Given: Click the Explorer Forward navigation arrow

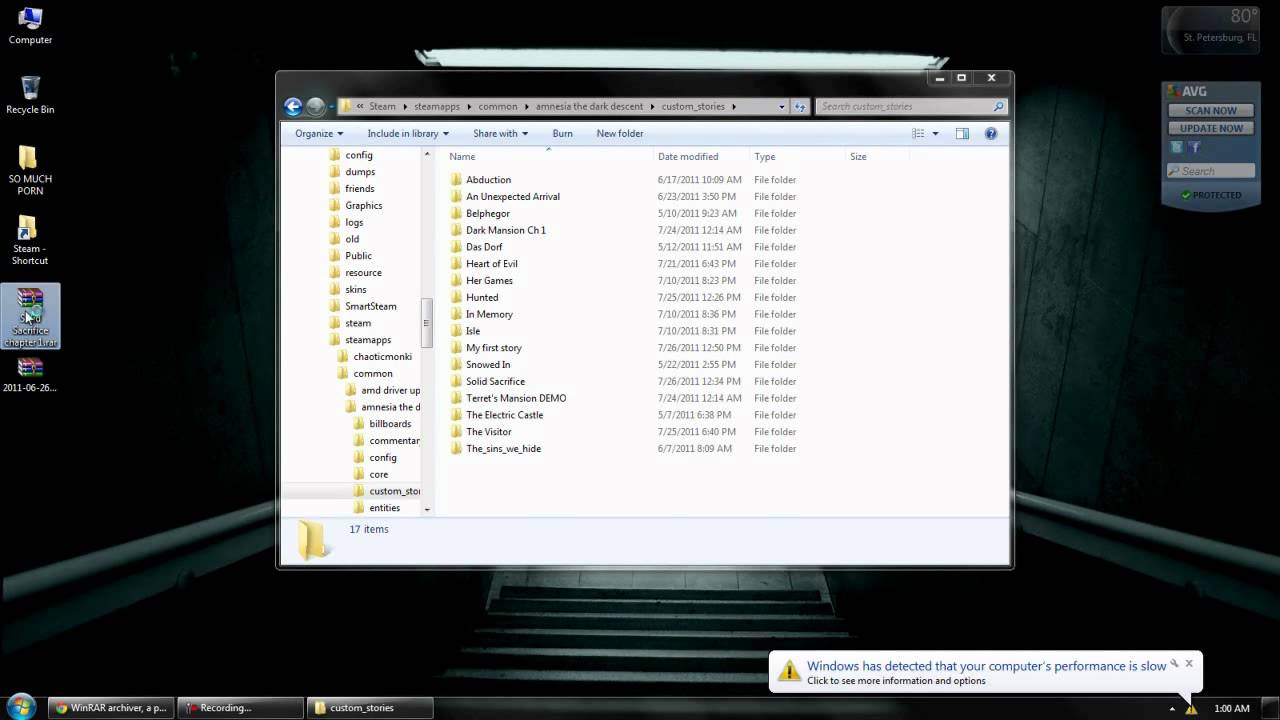Looking at the screenshot, I should (x=316, y=106).
